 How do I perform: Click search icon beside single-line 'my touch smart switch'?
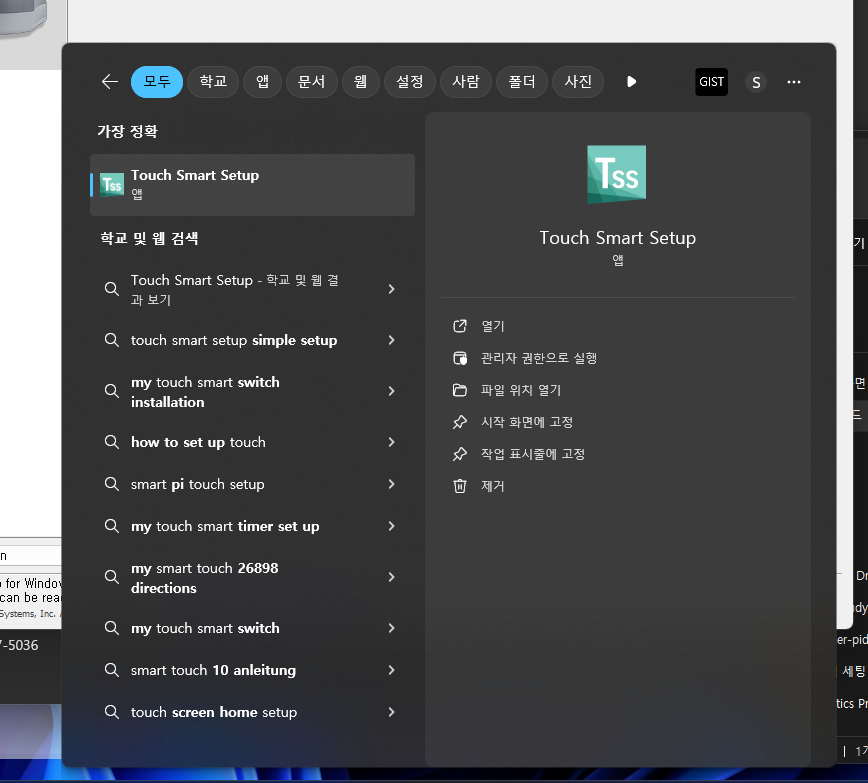(112, 628)
